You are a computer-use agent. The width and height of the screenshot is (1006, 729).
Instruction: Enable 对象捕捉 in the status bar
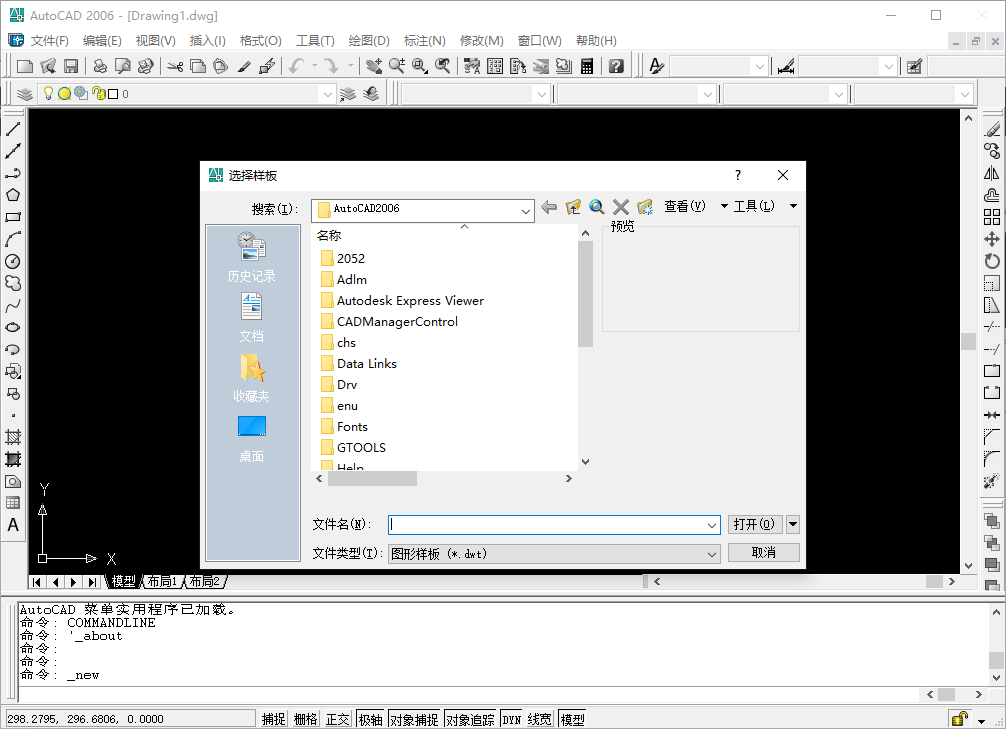pyautogui.click(x=414, y=718)
